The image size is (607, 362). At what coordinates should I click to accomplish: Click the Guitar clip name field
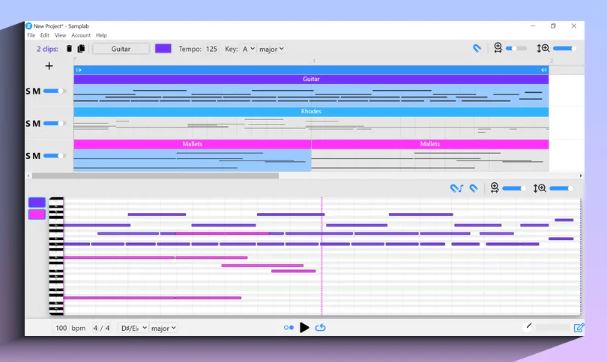click(121, 49)
